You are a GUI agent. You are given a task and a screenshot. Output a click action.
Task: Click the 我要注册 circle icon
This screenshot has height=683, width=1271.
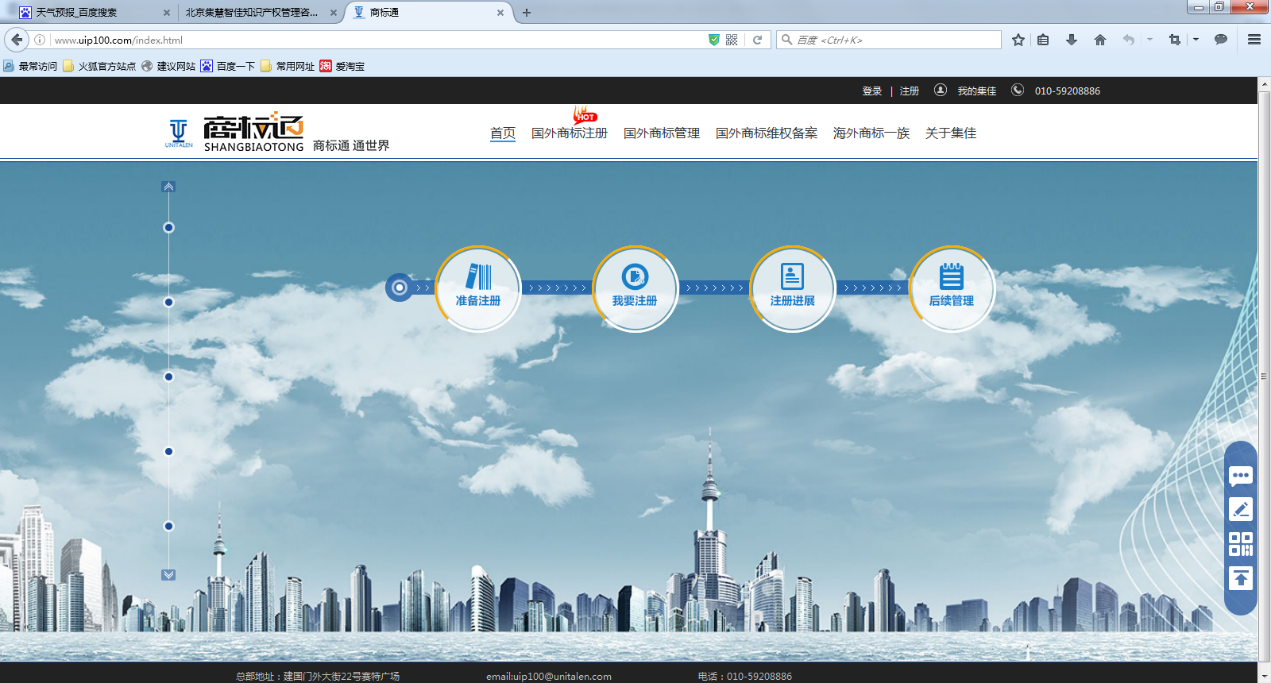(x=635, y=288)
